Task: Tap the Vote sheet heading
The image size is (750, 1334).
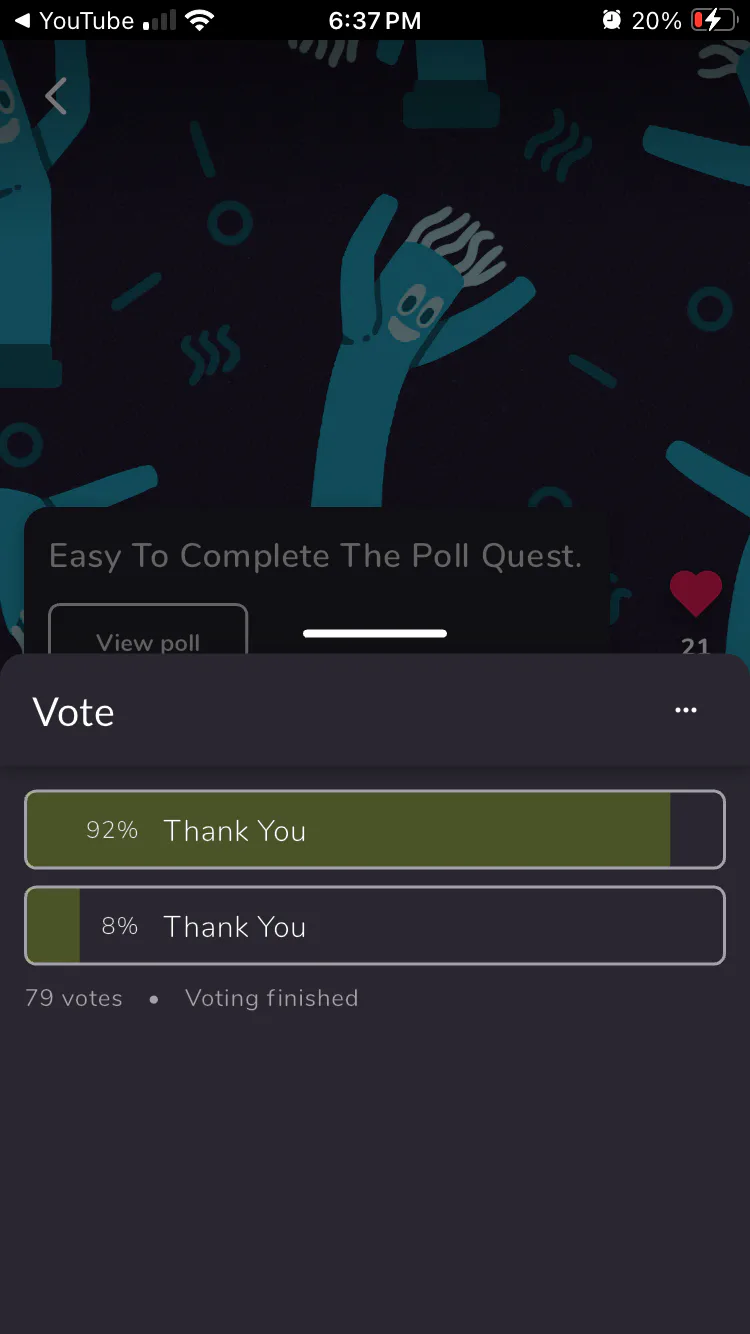Action: 74,712
